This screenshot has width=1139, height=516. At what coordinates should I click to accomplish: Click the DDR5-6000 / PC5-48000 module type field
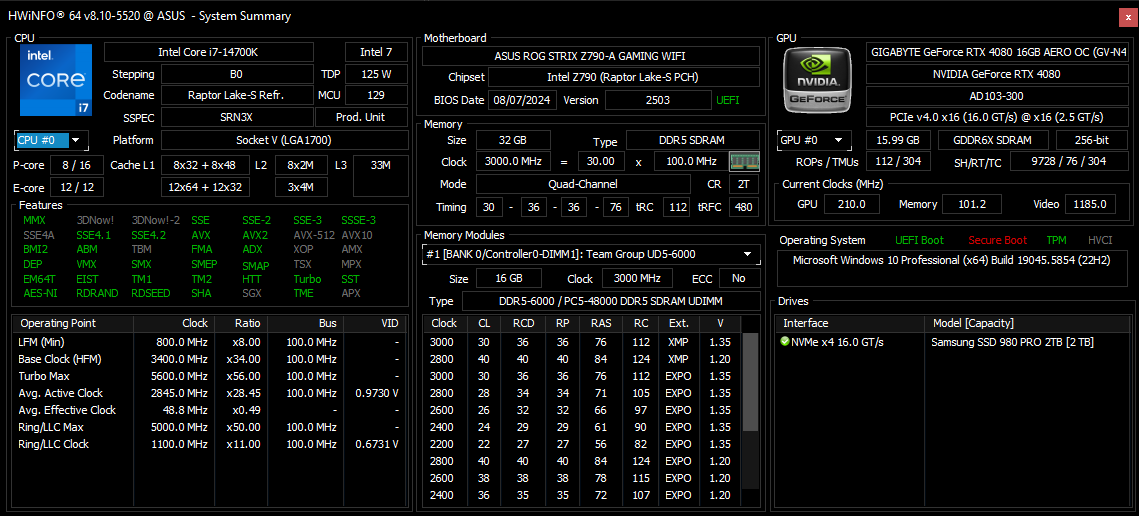[611, 302]
